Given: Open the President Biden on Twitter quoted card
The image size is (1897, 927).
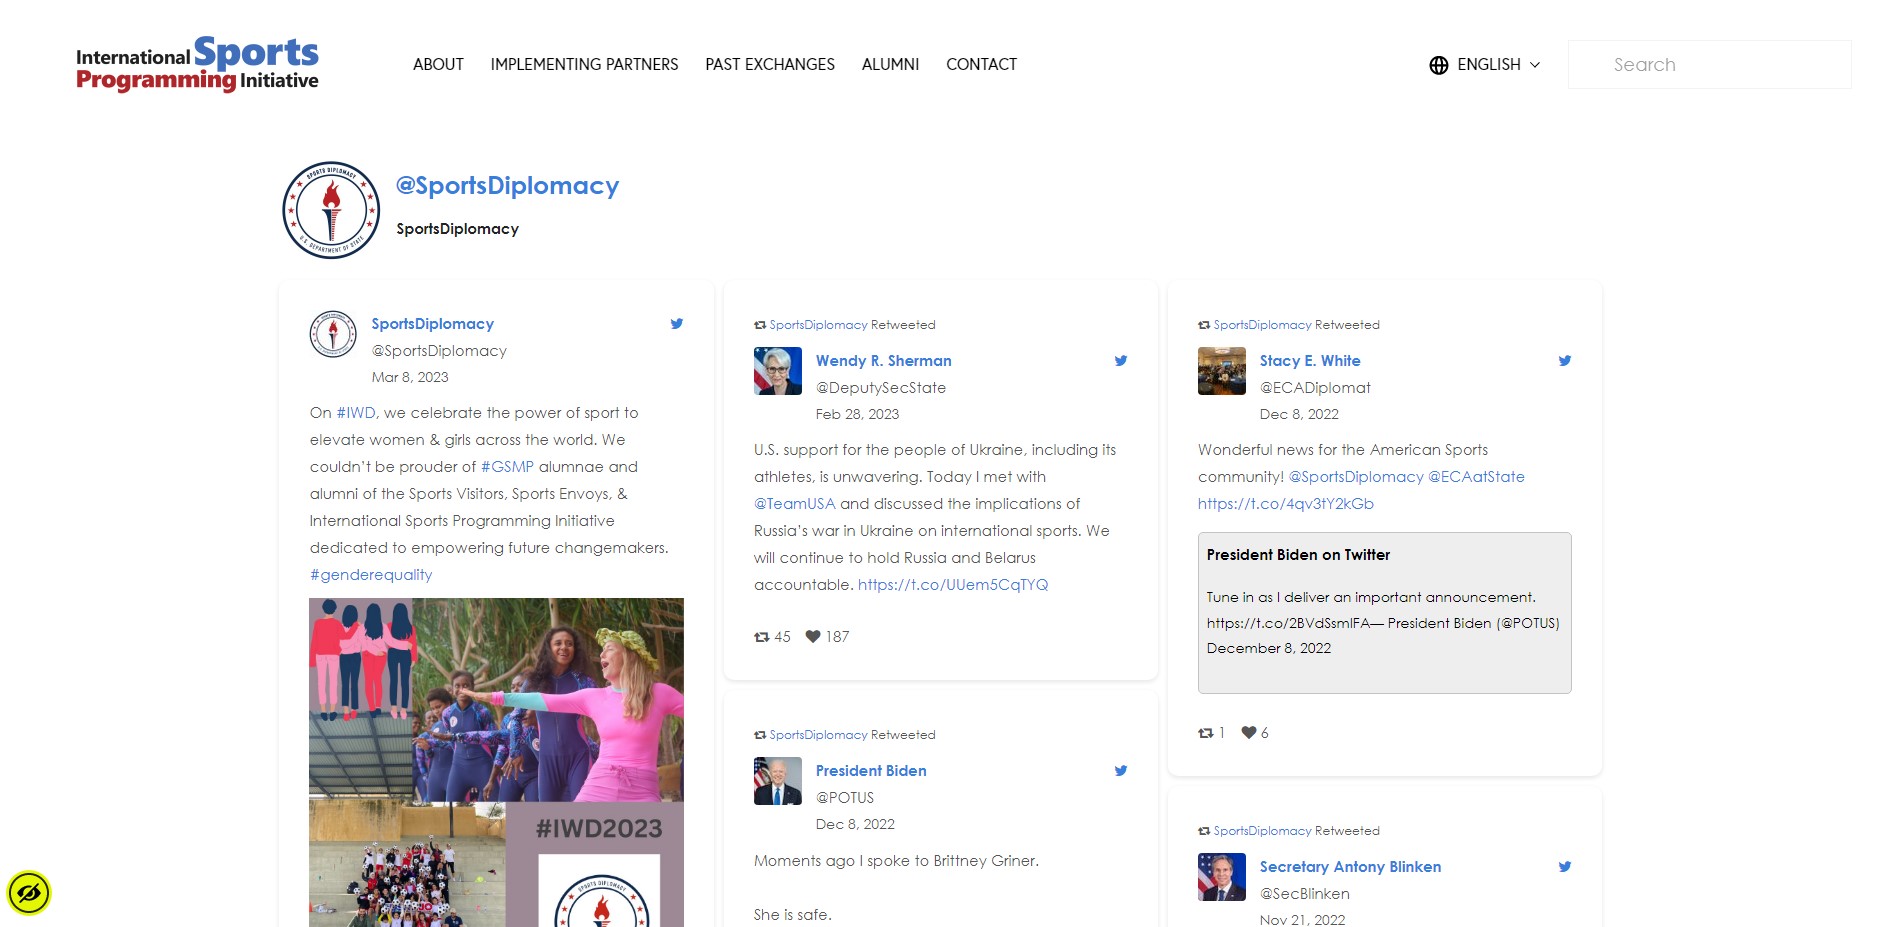Looking at the screenshot, I should (1385, 613).
